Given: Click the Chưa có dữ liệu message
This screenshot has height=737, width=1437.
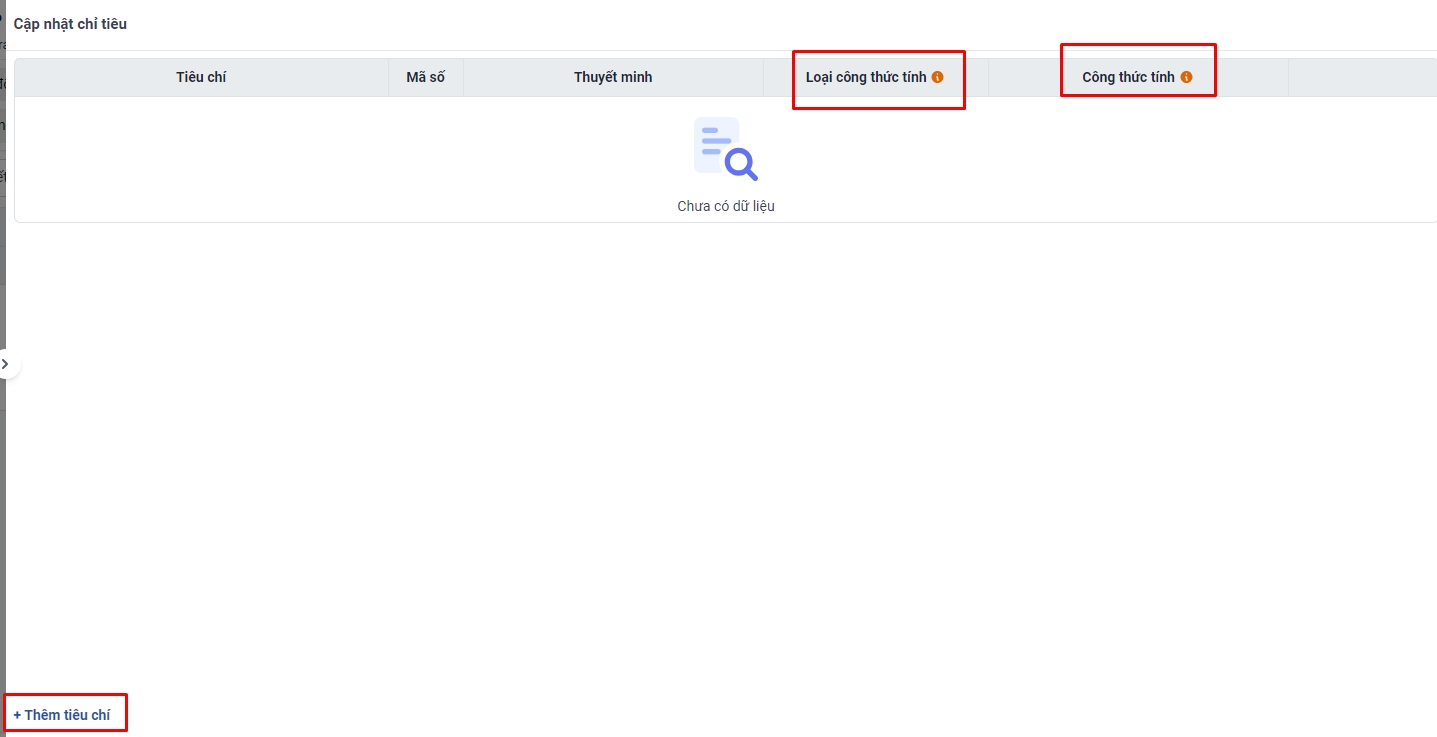Looking at the screenshot, I should (725, 206).
